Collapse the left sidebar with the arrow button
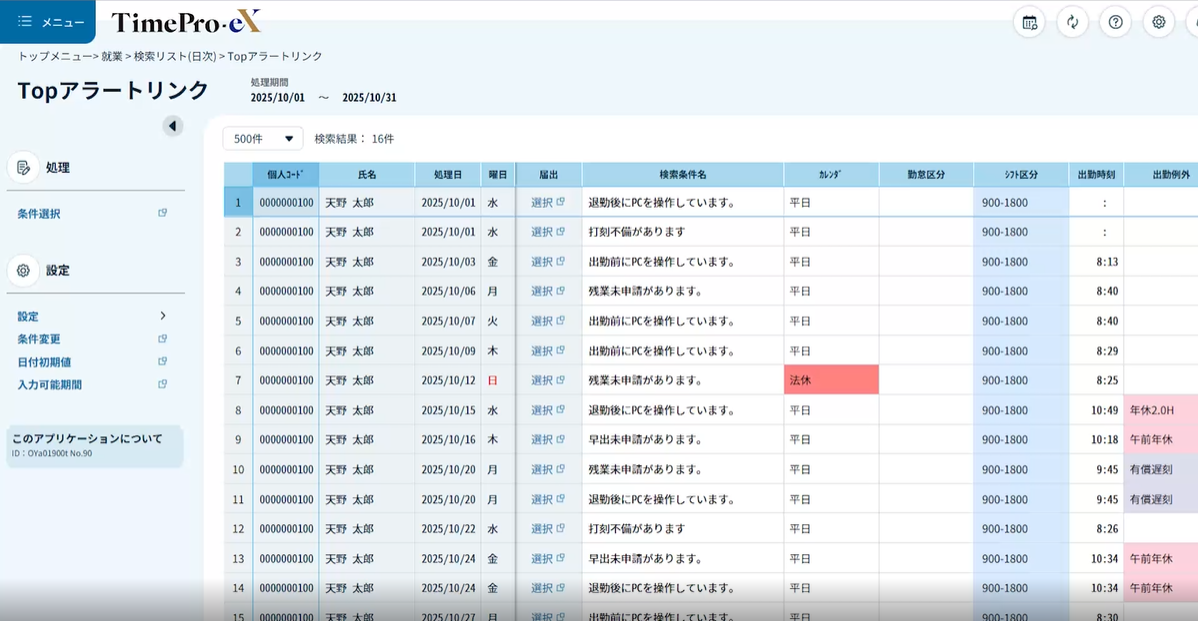1198x621 pixels. 173,125
